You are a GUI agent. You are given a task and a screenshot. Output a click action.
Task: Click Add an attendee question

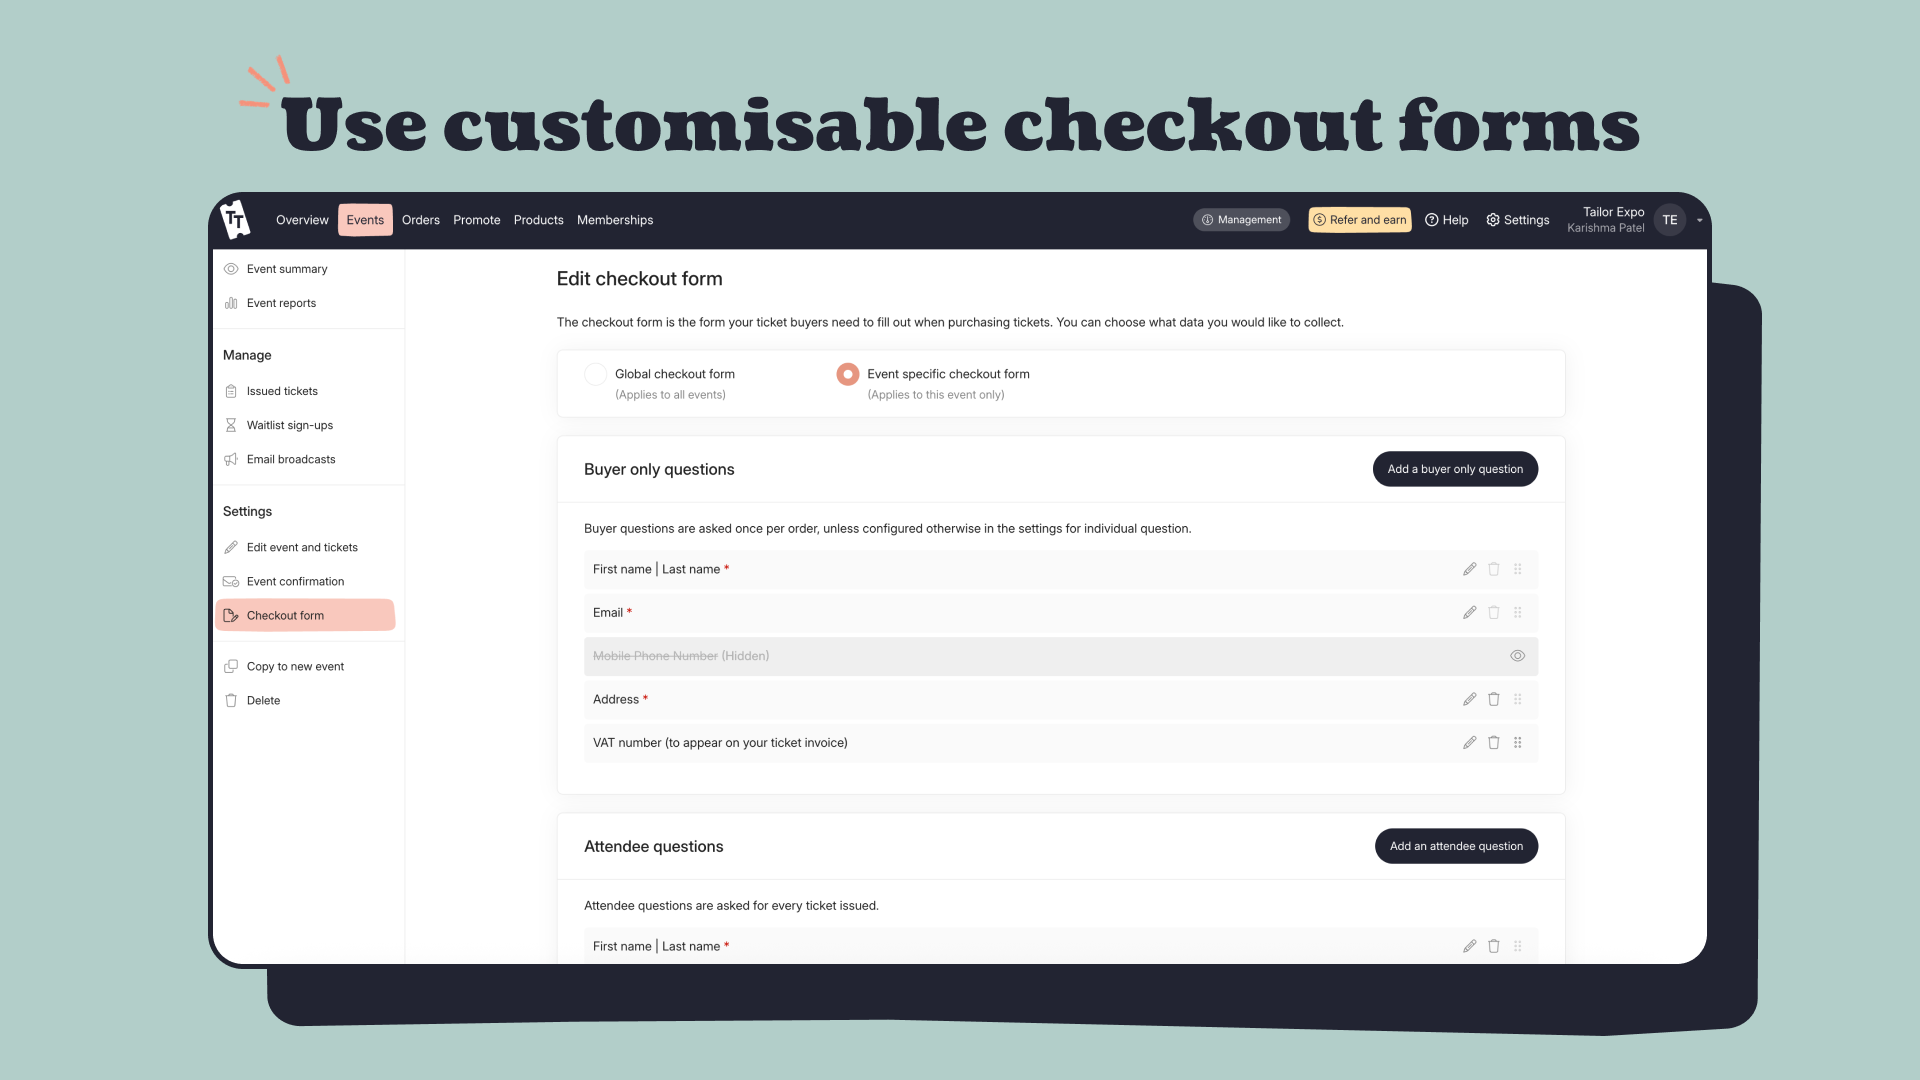(x=1456, y=845)
